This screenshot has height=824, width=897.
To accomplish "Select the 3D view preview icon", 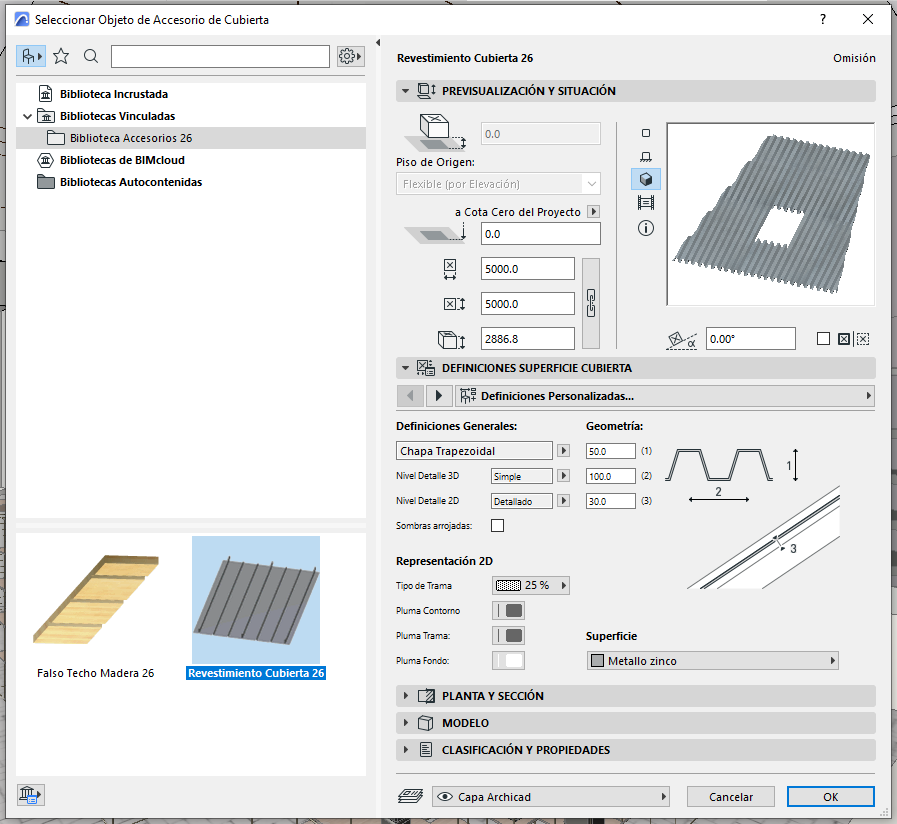I will (645, 179).
